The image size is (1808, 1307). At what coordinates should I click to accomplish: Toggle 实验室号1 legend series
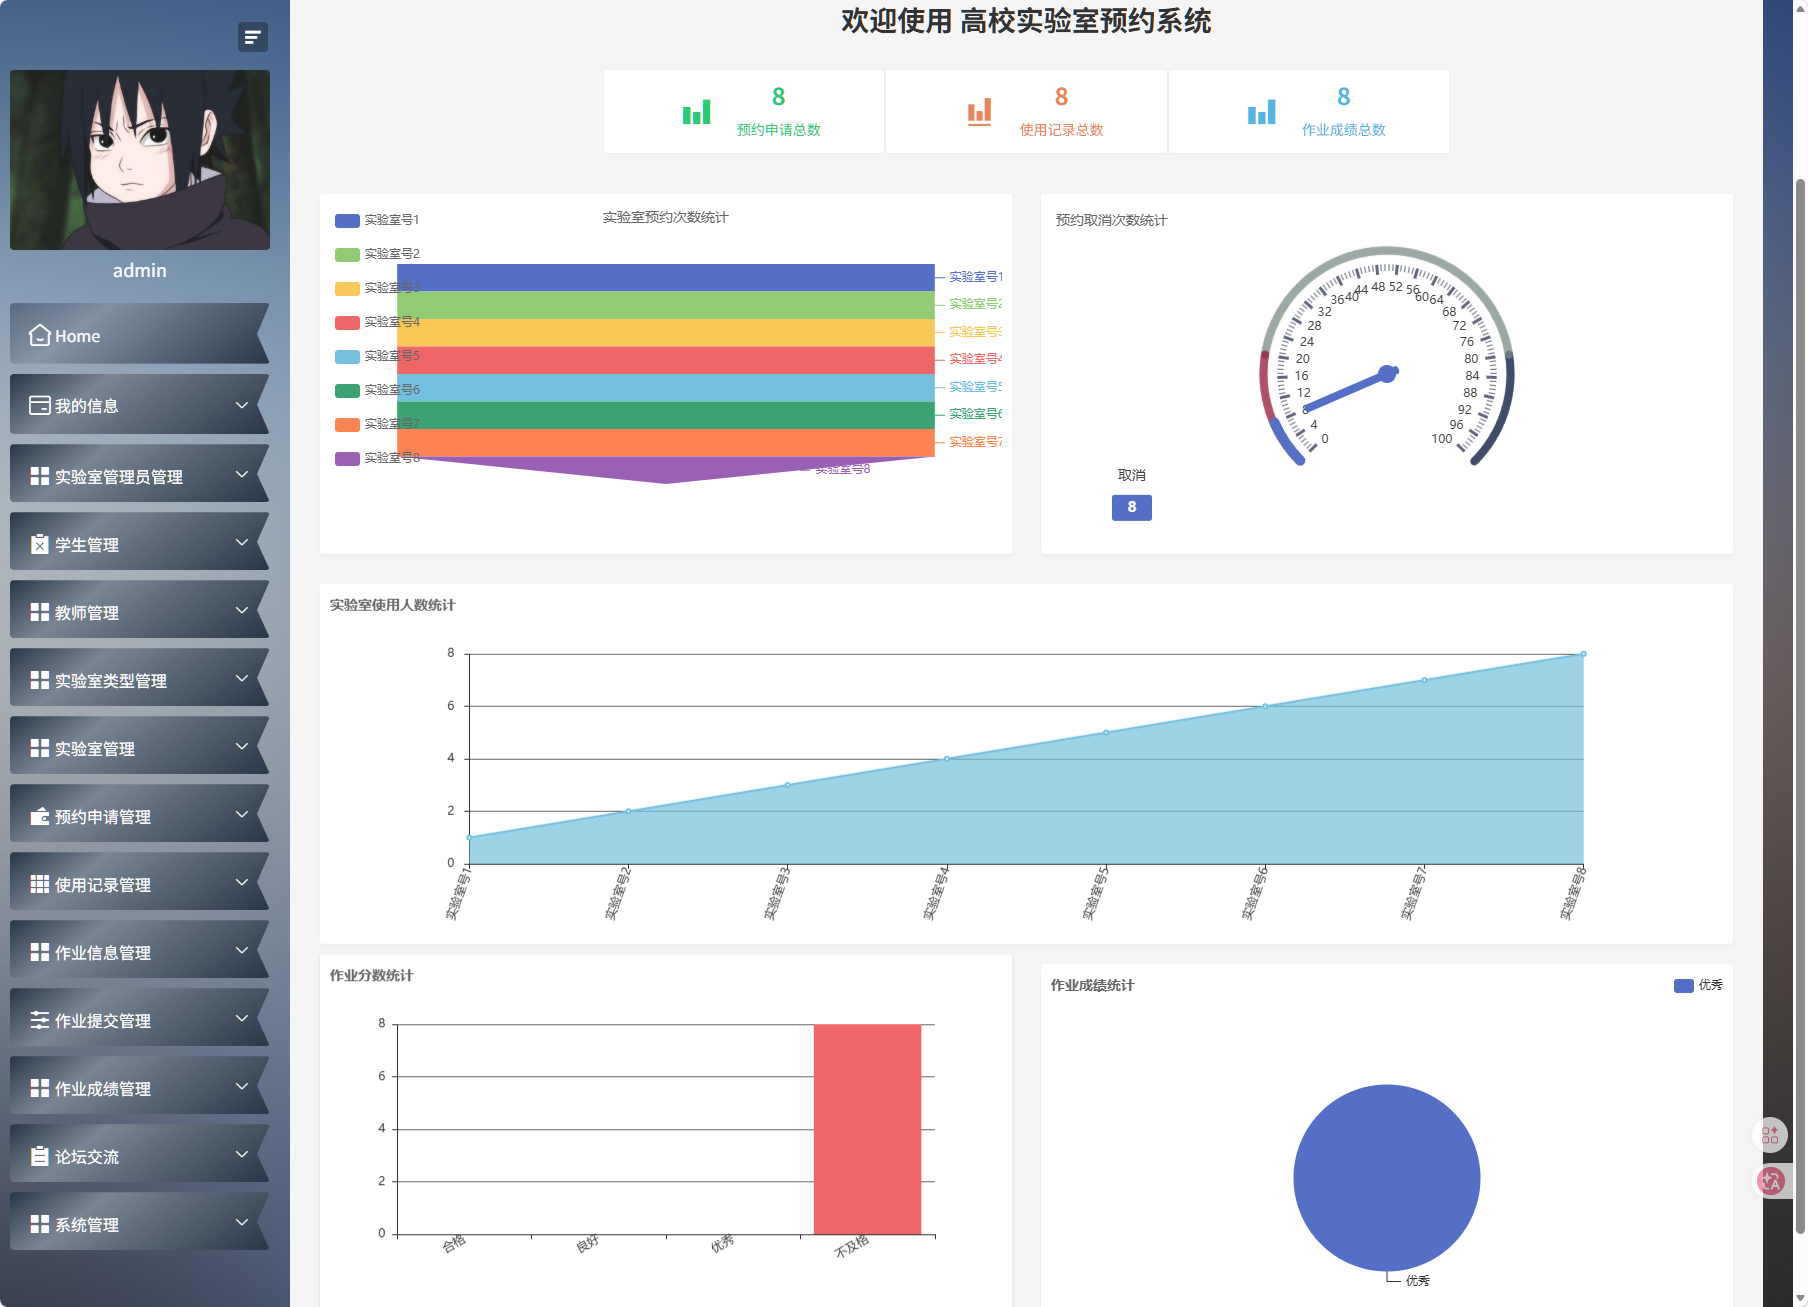point(378,220)
